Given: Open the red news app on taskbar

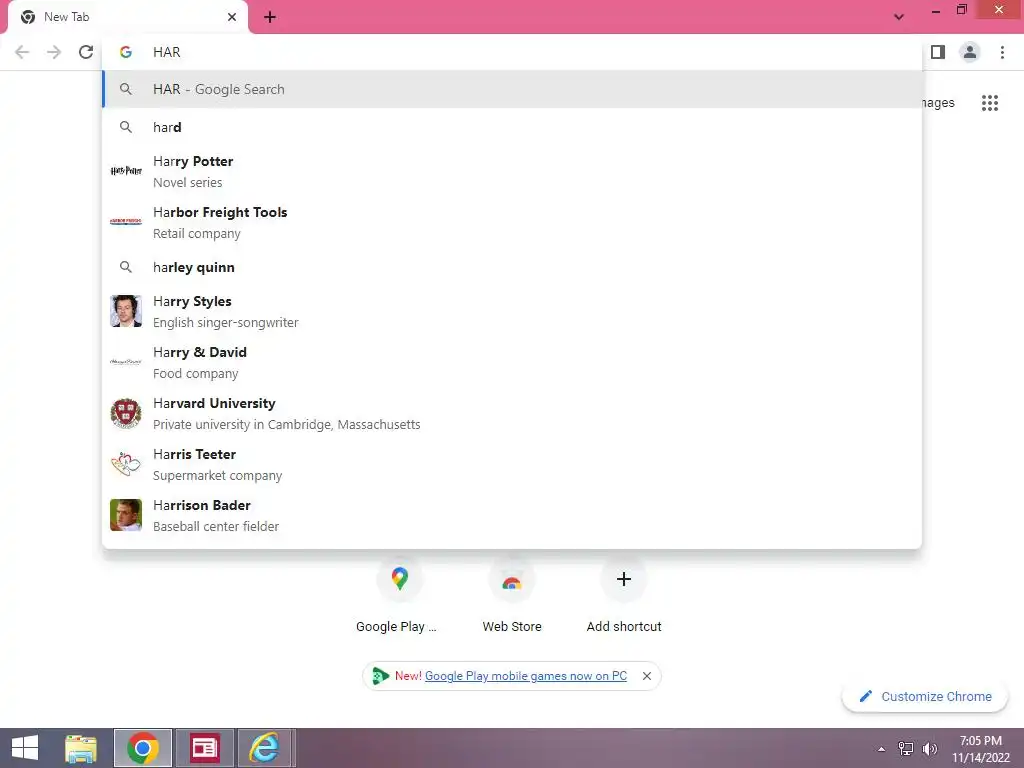Looking at the screenshot, I should pos(204,748).
